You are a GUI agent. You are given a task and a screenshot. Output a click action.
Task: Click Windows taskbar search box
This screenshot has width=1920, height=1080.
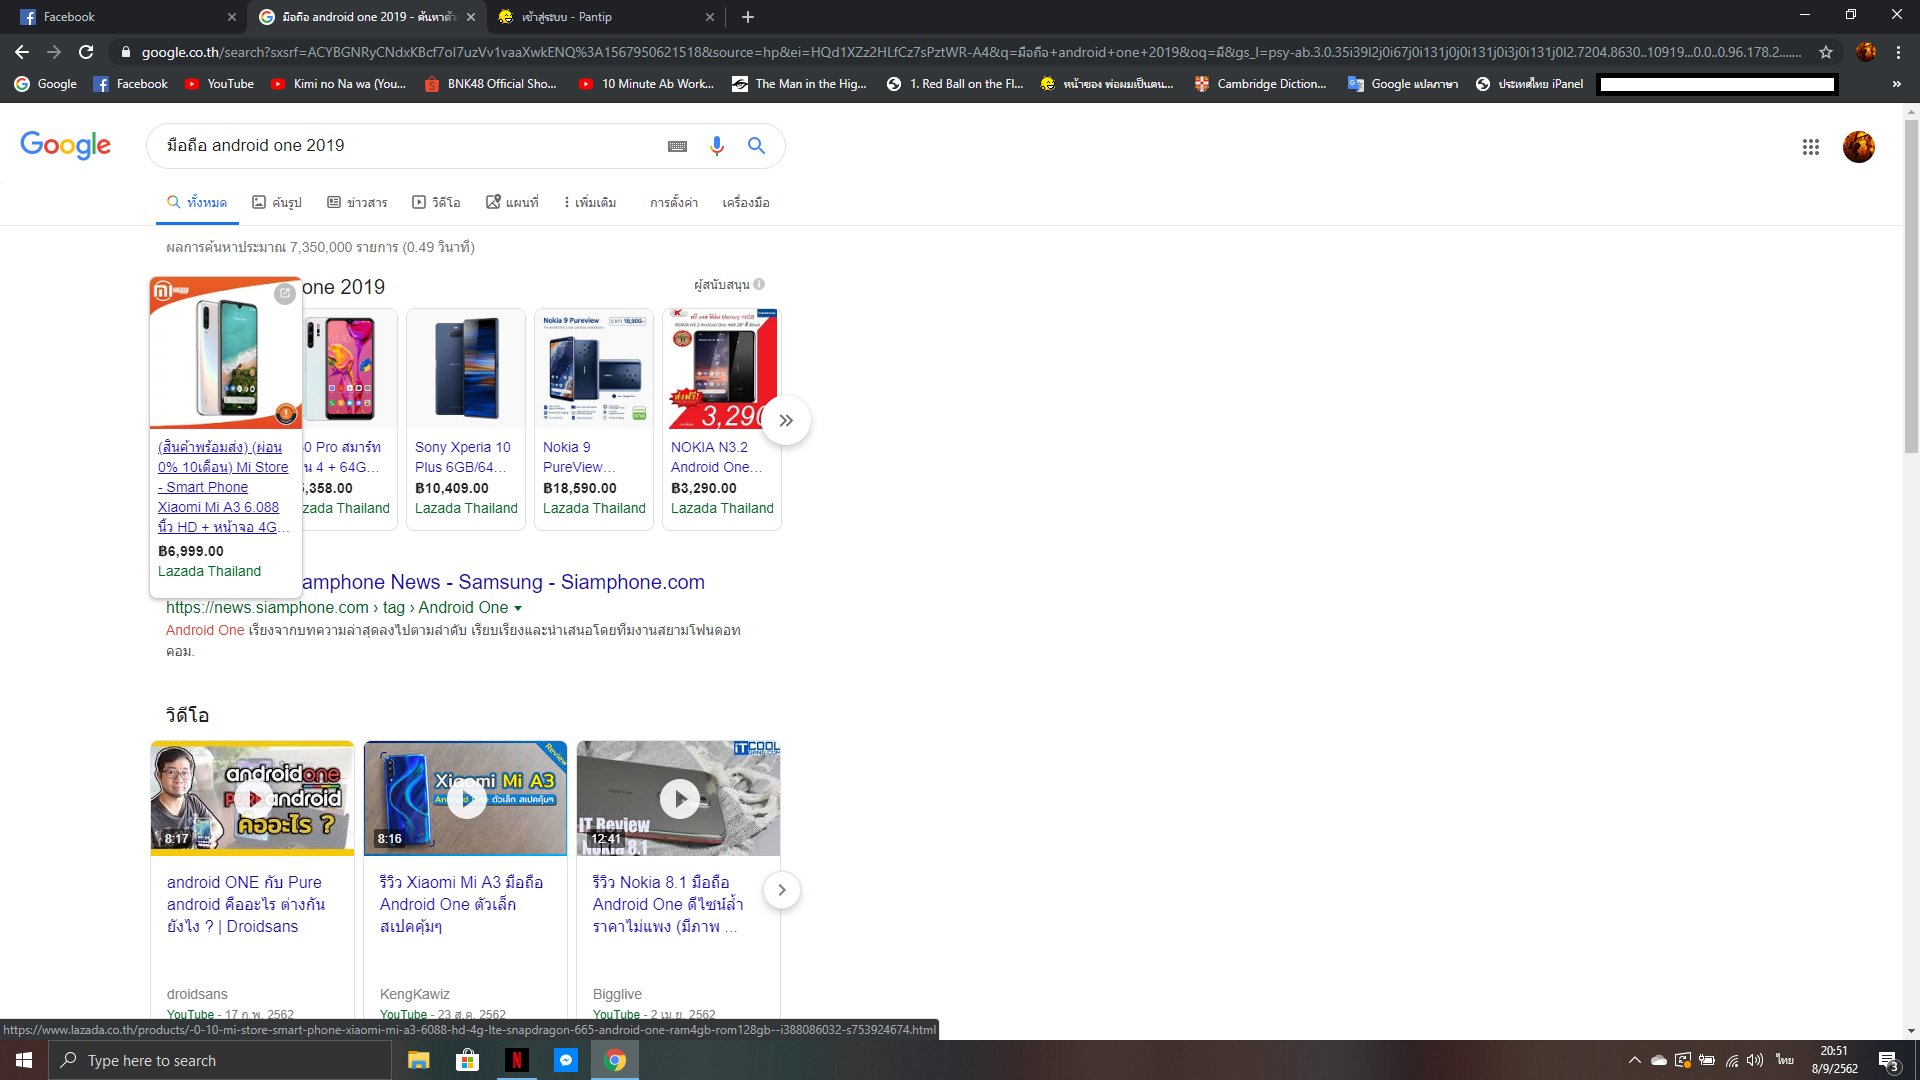pyautogui.click(x=220, y=1060)
